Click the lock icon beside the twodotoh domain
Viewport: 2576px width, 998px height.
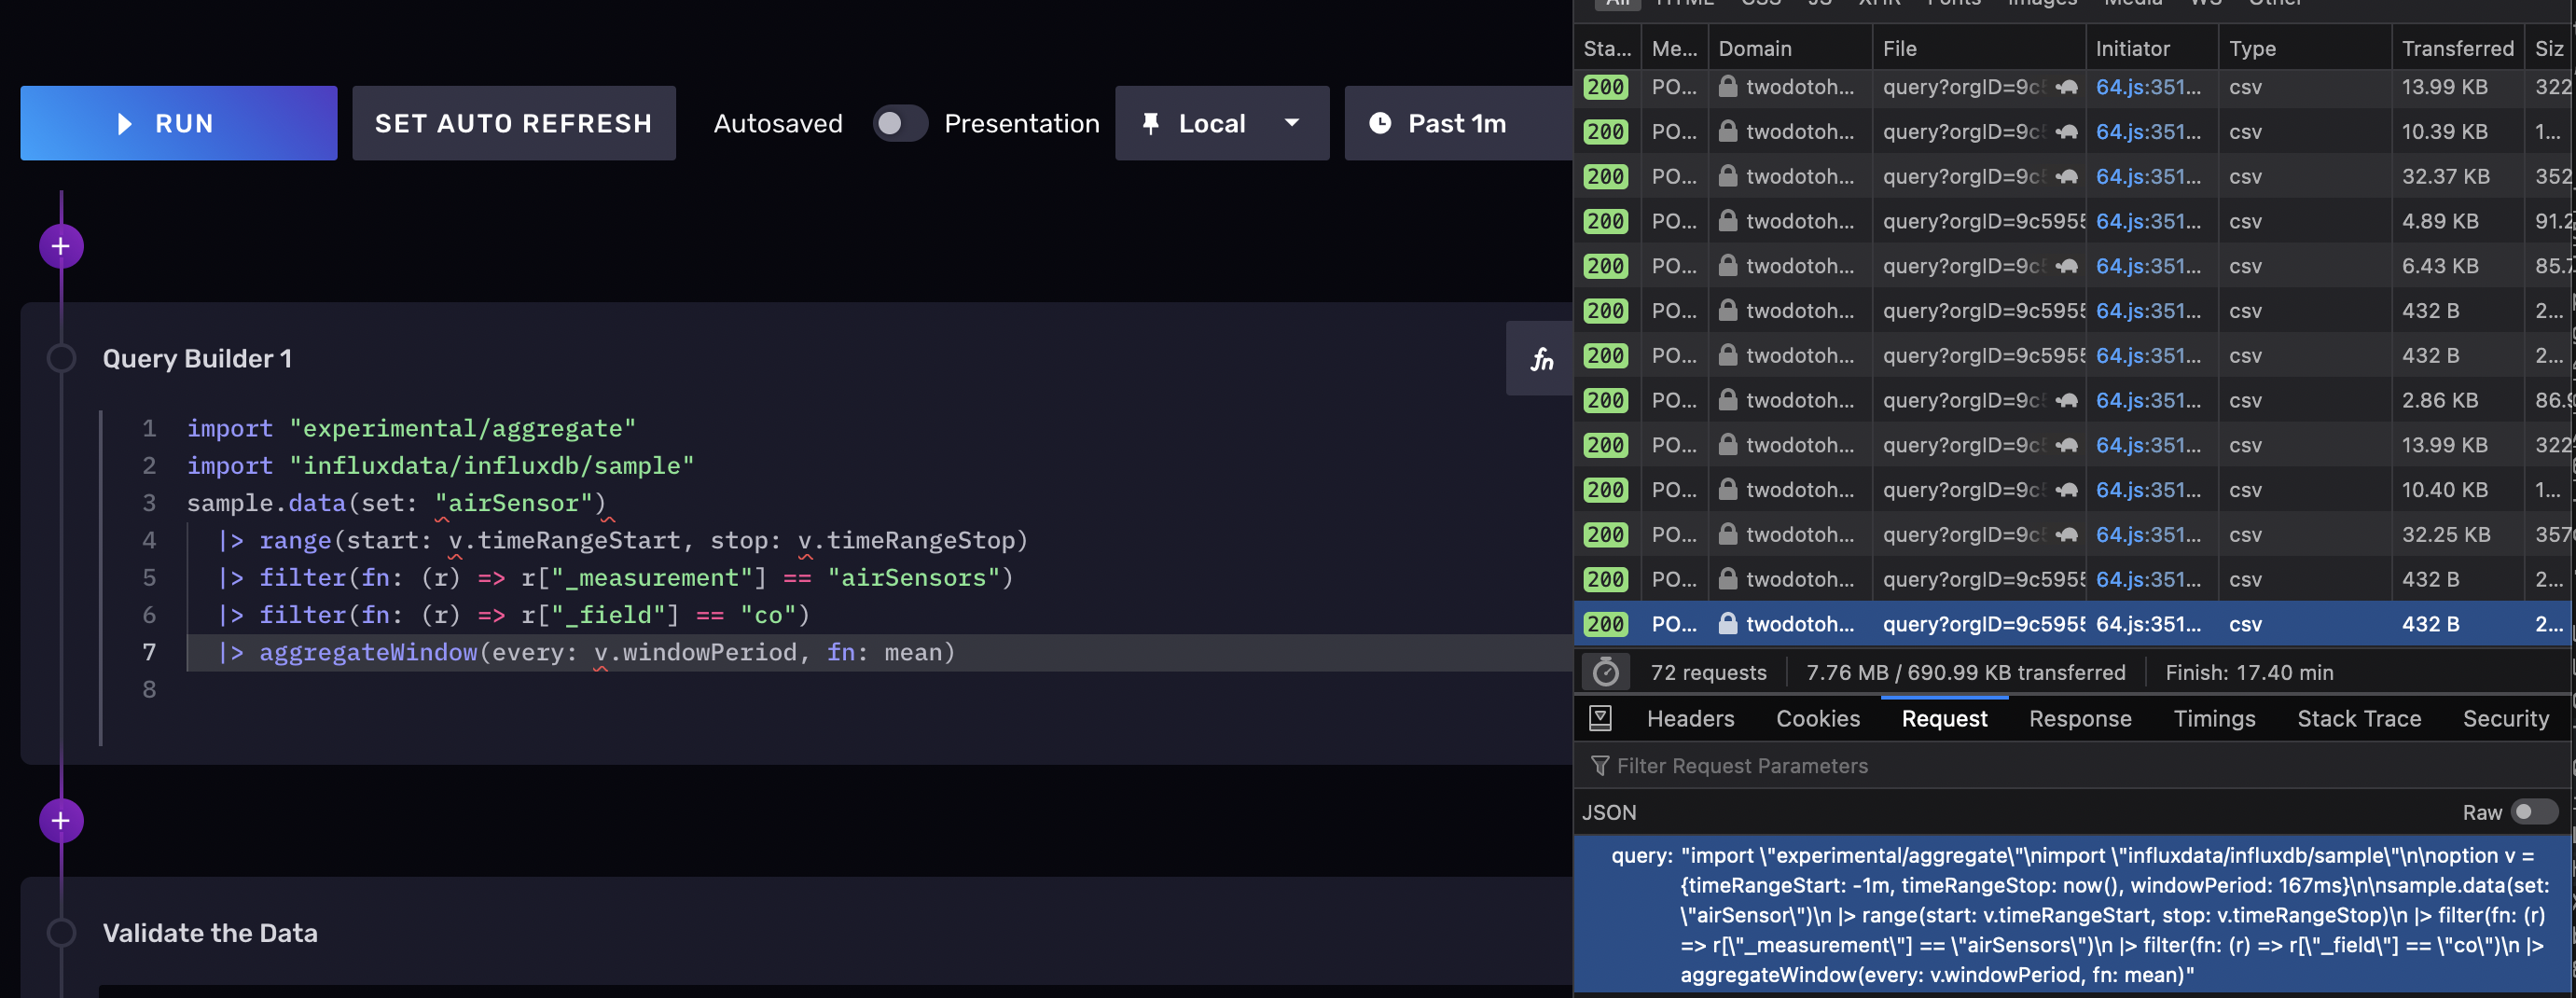coord(1727,87)
